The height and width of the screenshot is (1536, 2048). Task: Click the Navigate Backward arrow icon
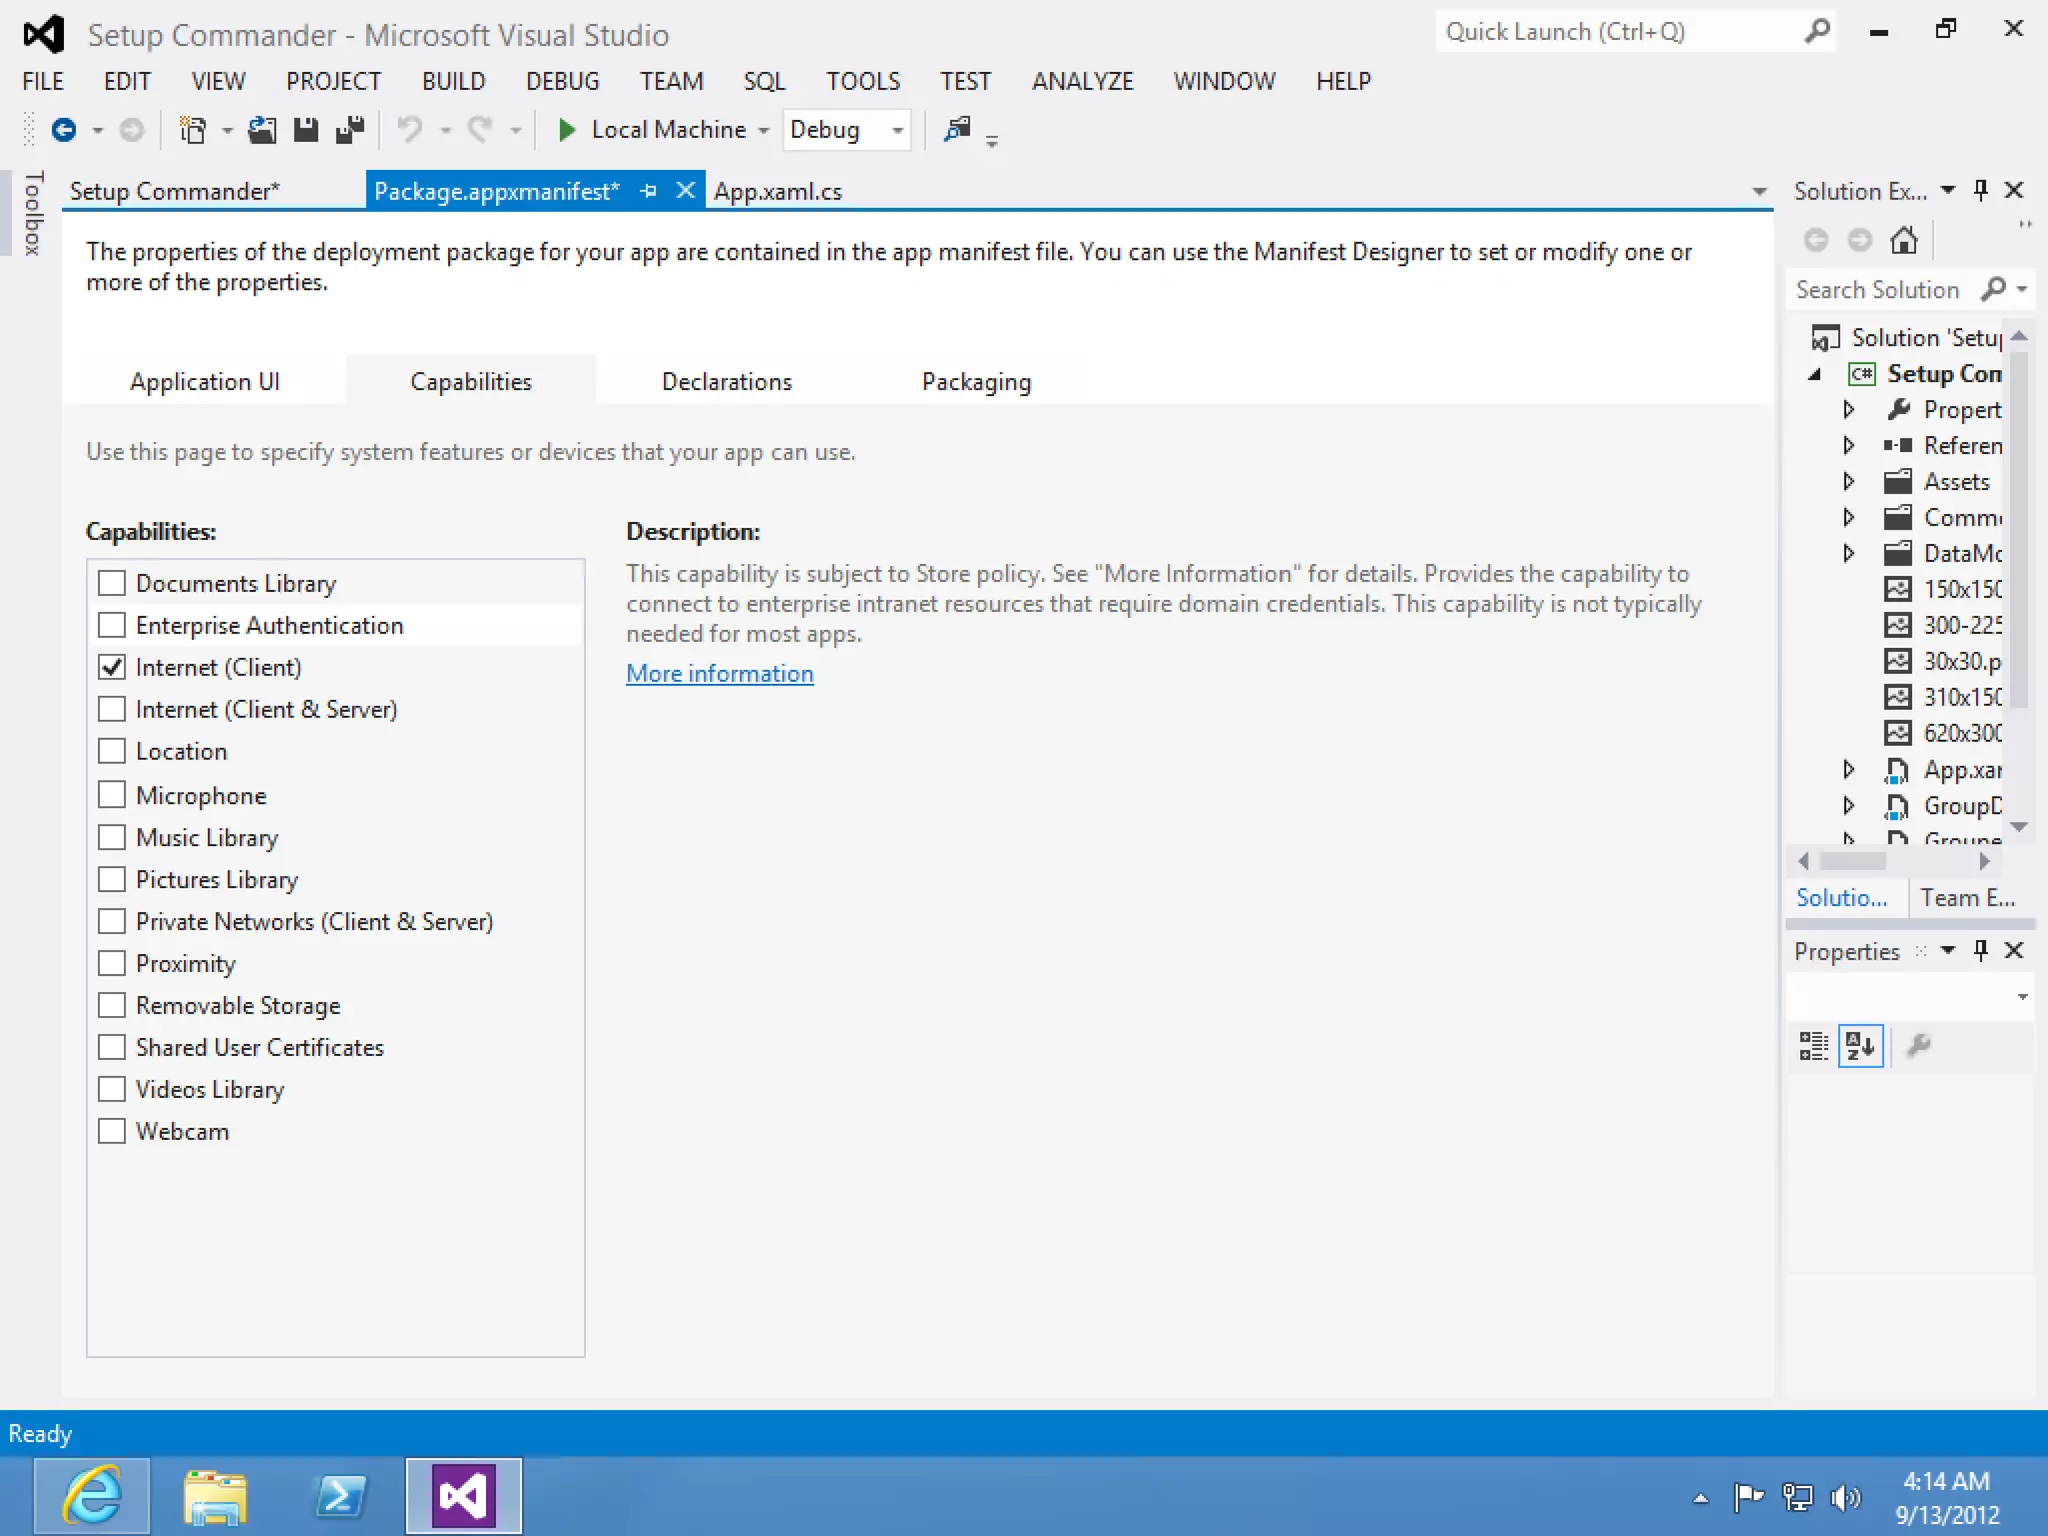[64, 130]
